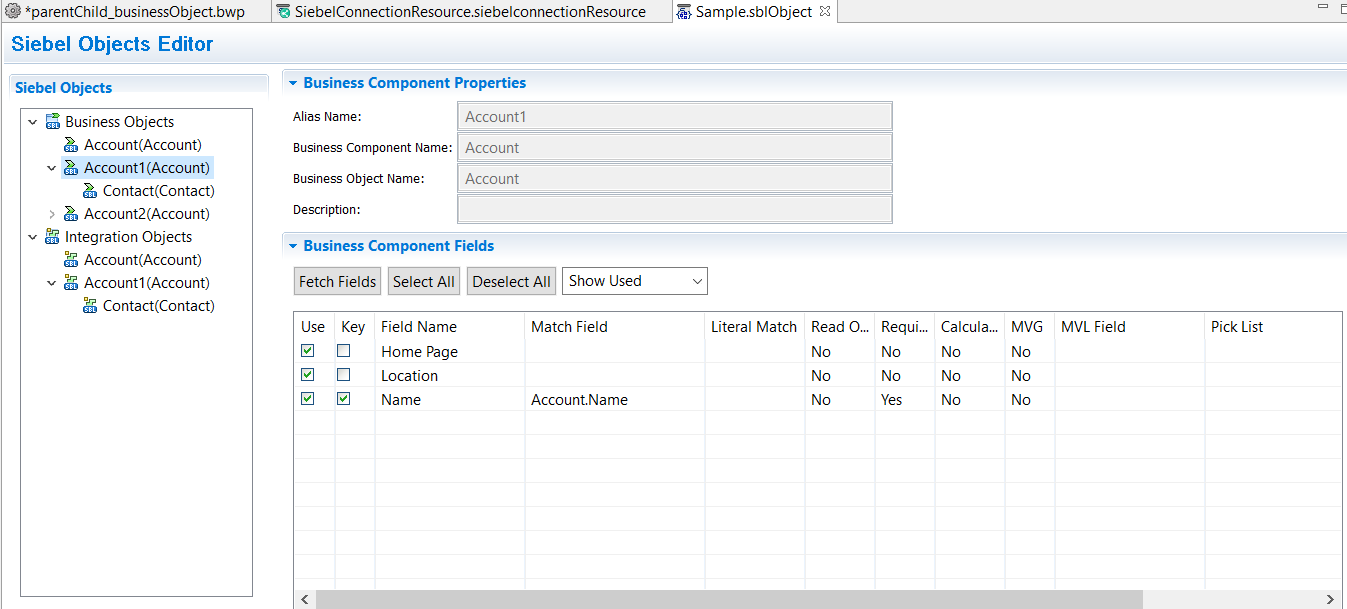Click the Pick List column header
1347x609 pixels.
point(1274,327)
